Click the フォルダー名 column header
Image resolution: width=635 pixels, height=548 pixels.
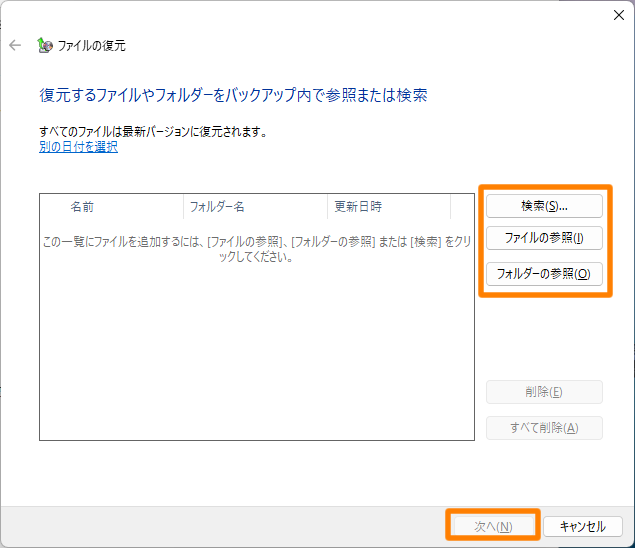pyautogui.click(x=217, y=207)
